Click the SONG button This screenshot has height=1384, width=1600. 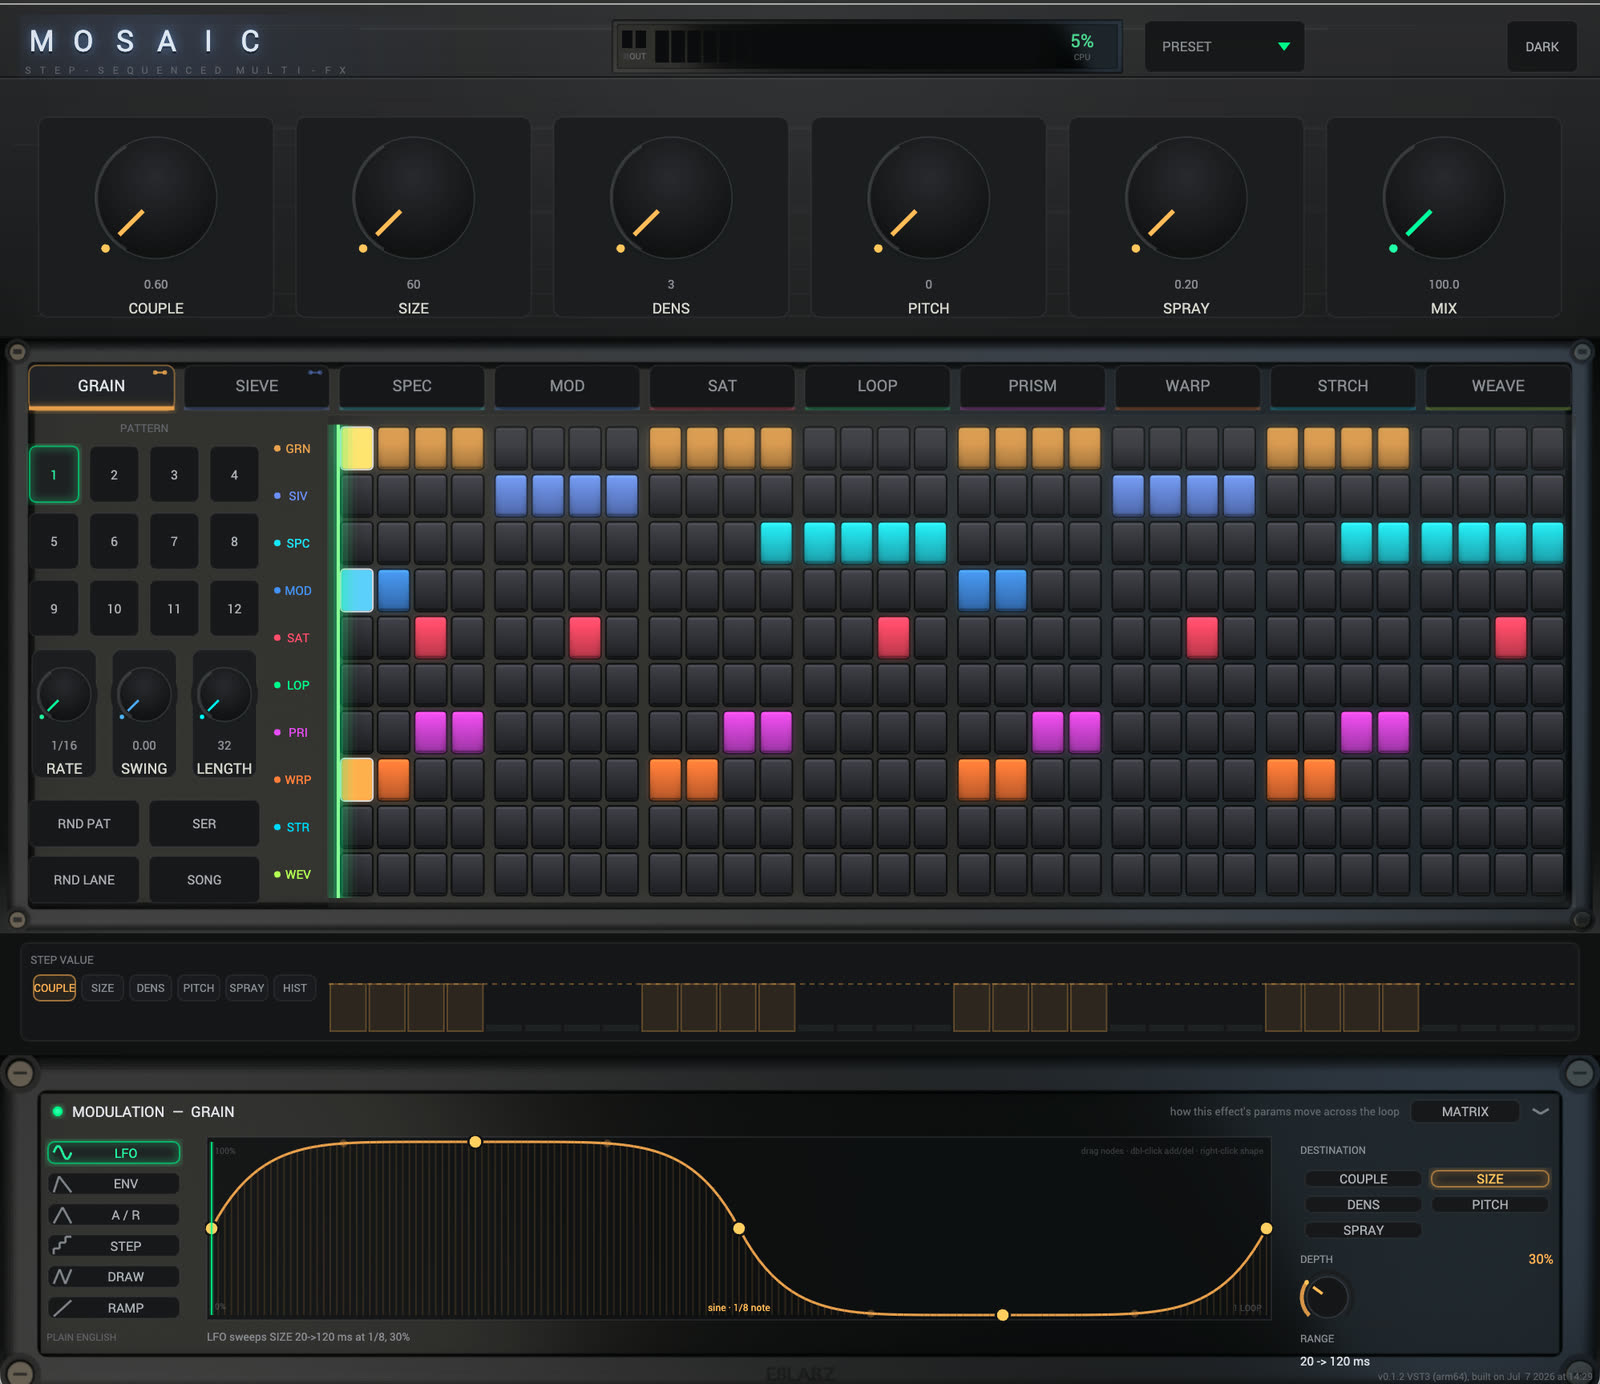[x=204, y=880]
